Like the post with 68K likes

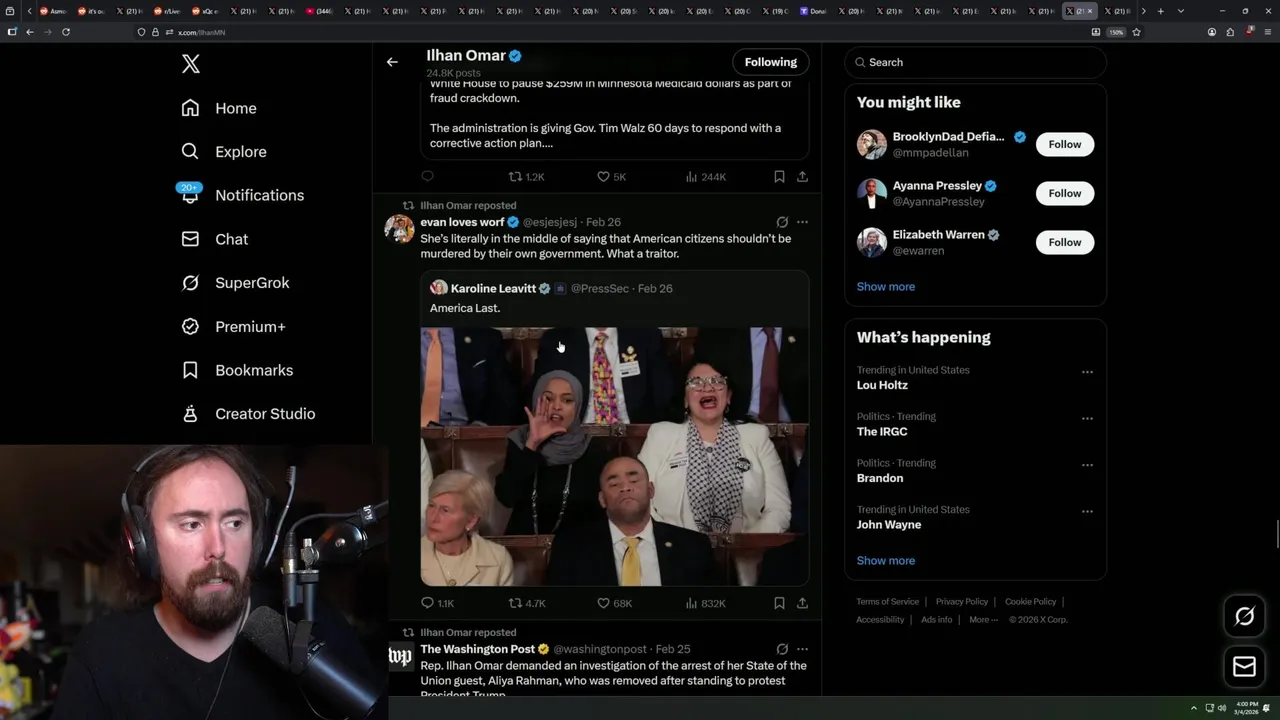(614, 603)
